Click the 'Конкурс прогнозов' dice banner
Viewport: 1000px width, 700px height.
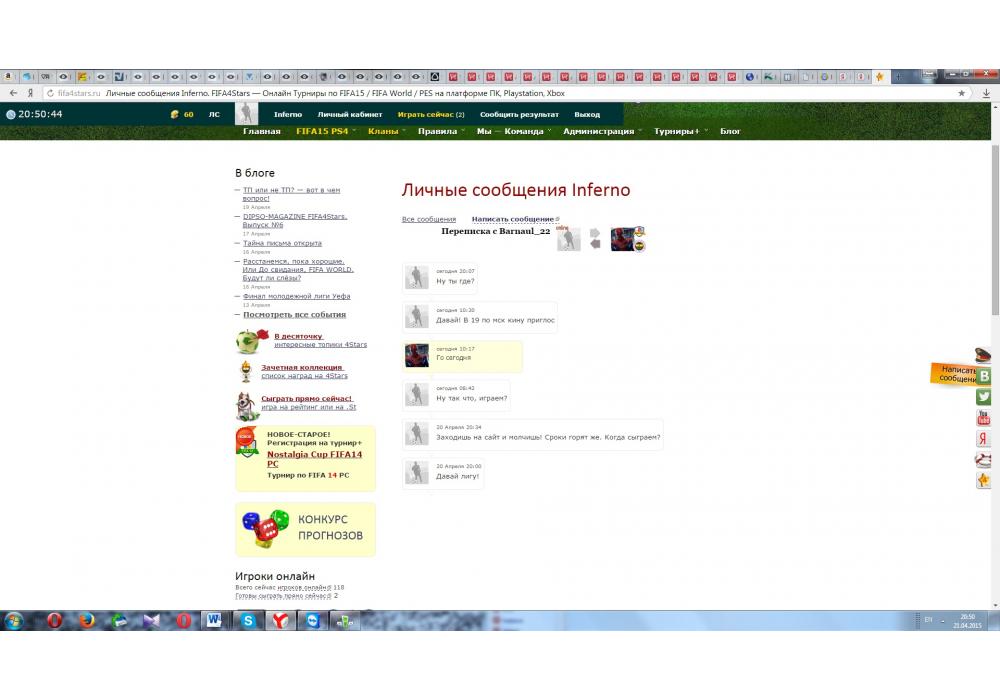[x=305, y=528]
